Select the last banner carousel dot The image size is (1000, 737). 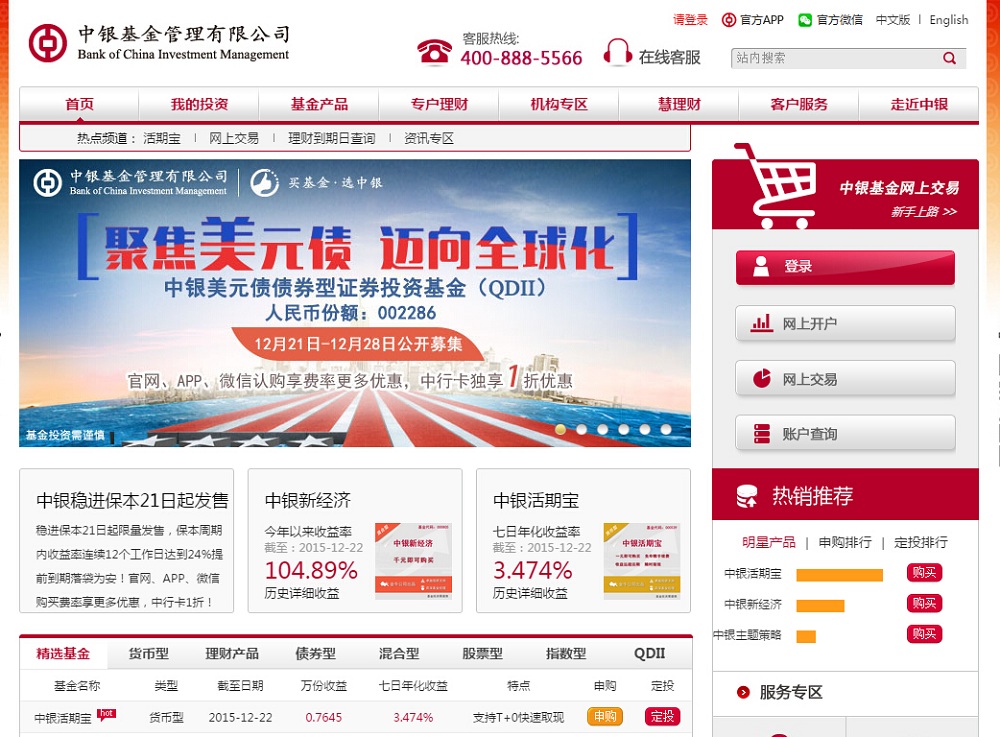[x=666, y=429]
